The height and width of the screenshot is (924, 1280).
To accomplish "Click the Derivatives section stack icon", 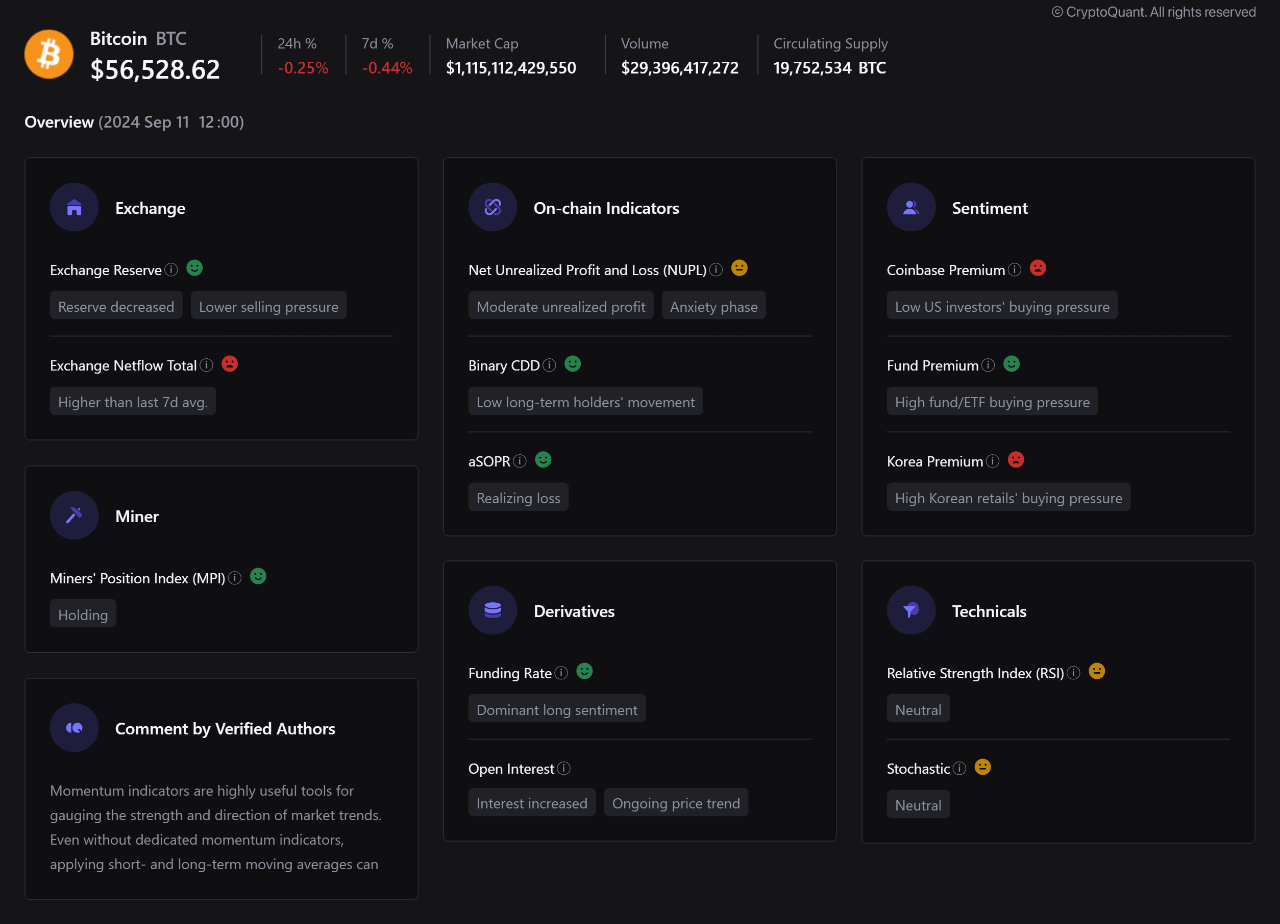I will pyautogui.click(x=493, y=610).
